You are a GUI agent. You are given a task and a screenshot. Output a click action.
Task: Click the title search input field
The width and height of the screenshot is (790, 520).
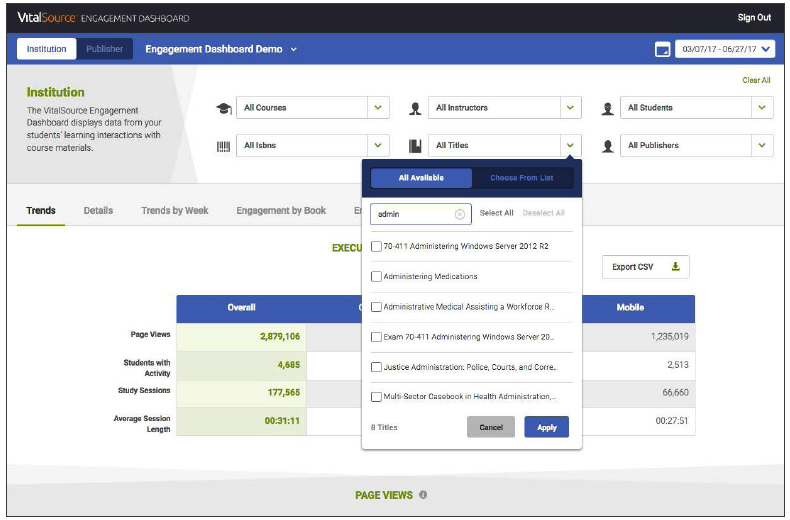[412, 214]
